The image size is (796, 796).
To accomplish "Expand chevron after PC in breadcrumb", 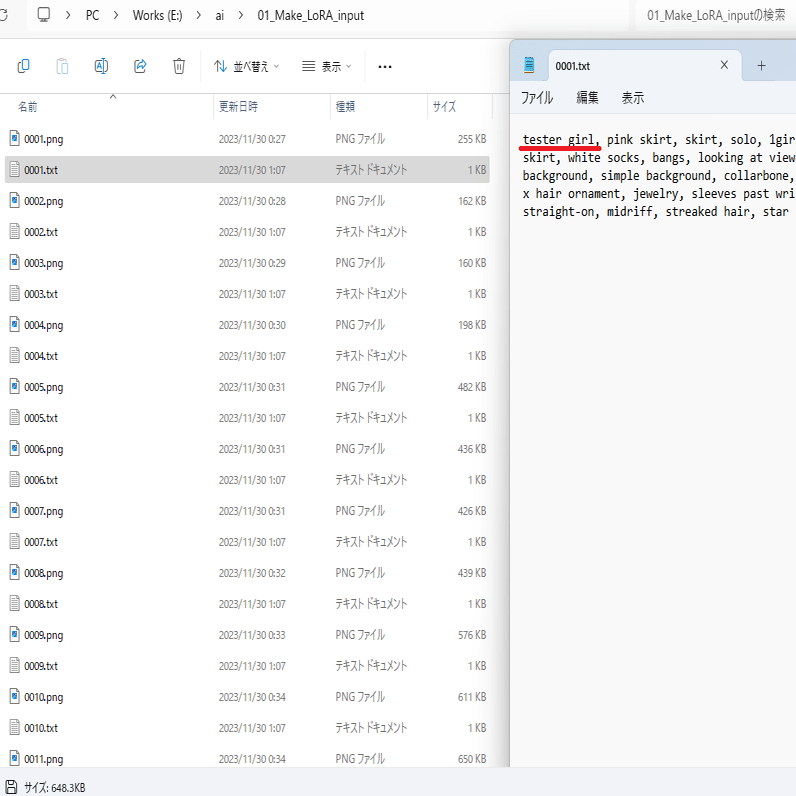I will [x=116, y=15].
